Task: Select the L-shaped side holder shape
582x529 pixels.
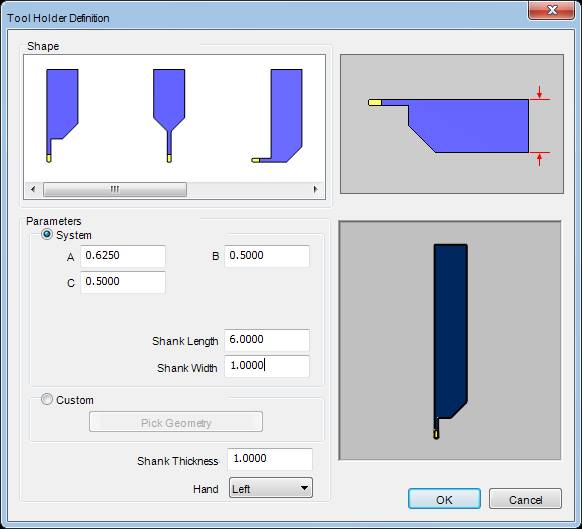Action: click(277, 115)
